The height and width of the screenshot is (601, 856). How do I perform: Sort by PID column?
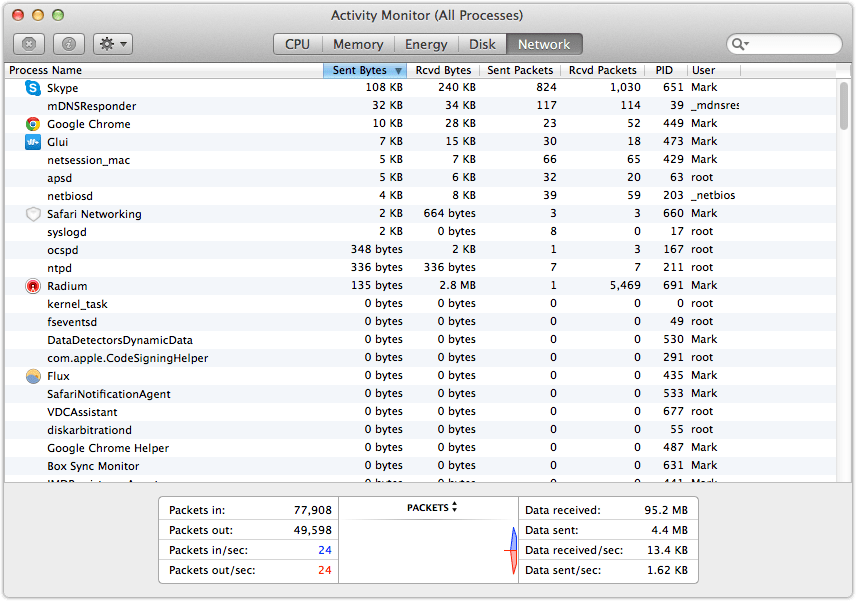[664, 70]
